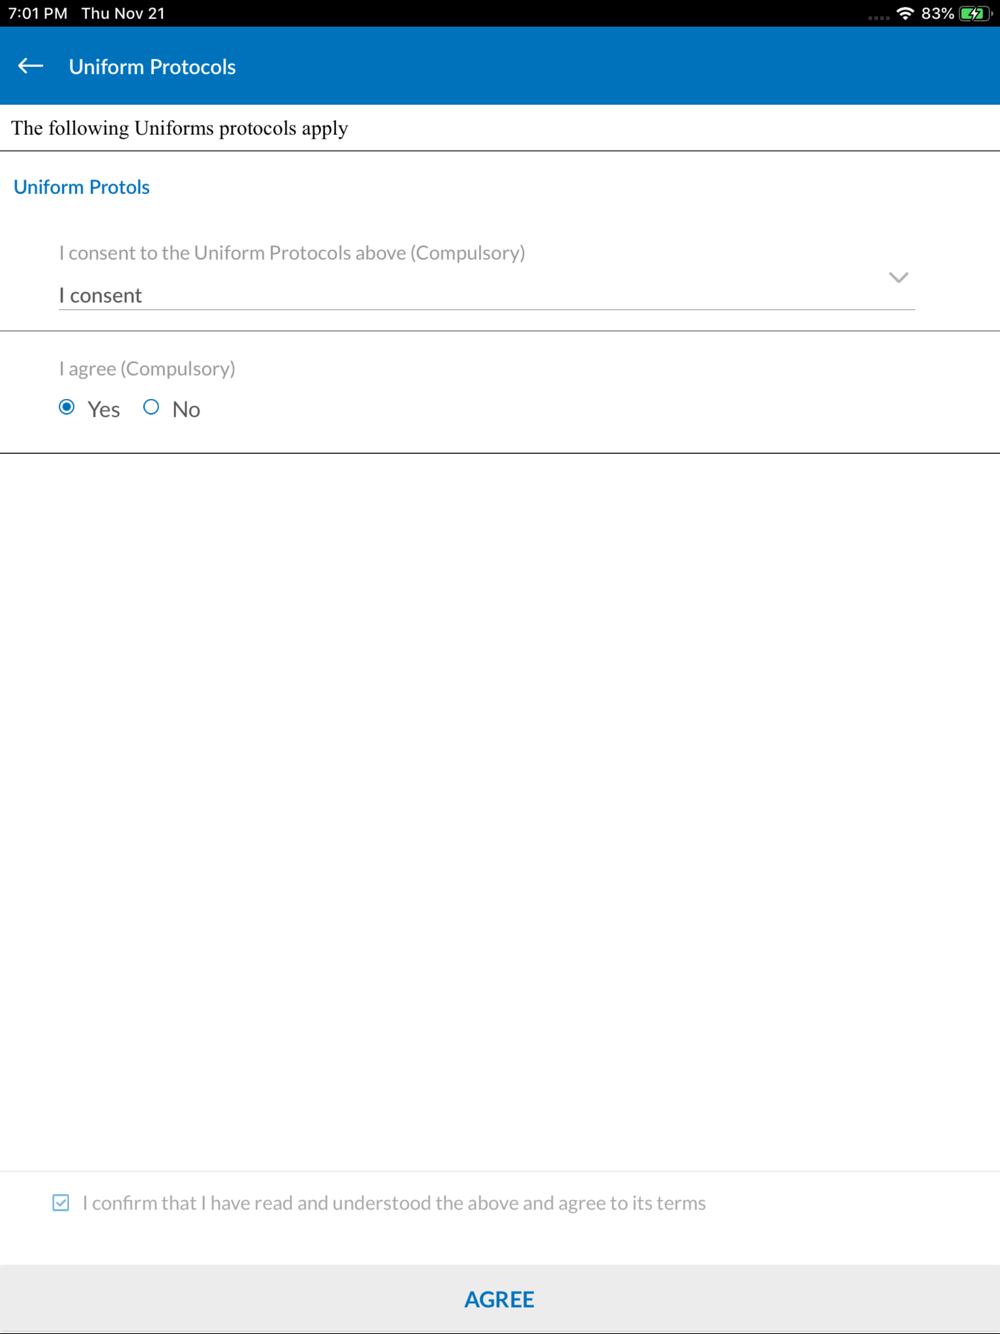The width and height of the screenshot is (1000, 1334).
Task: Tap 'The following Uniforms protocols apply' text
Action: click(180, 128)
